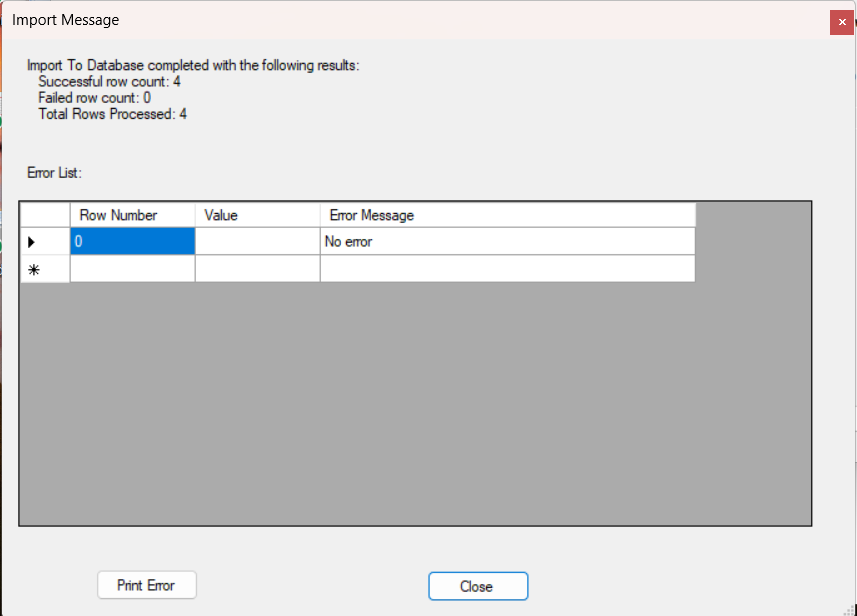Select the Value cell in the new row
This screenshot has width=857, height=616.
(257, 269)
